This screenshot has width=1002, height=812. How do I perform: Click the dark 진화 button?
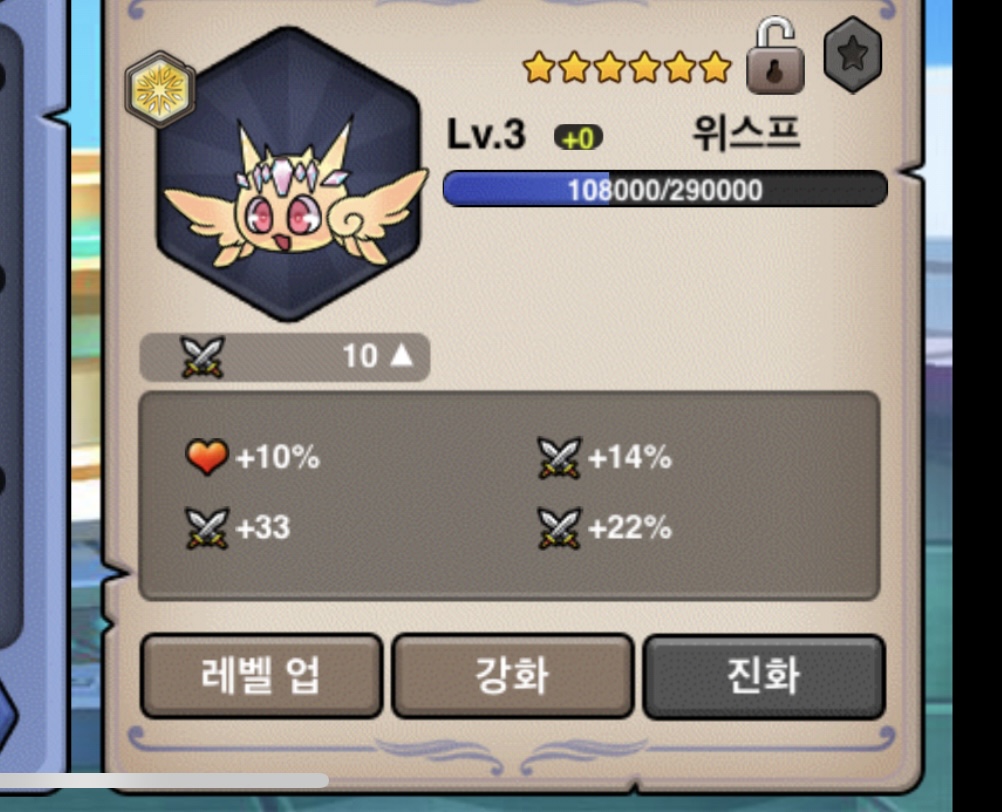(x=764, y=675)
